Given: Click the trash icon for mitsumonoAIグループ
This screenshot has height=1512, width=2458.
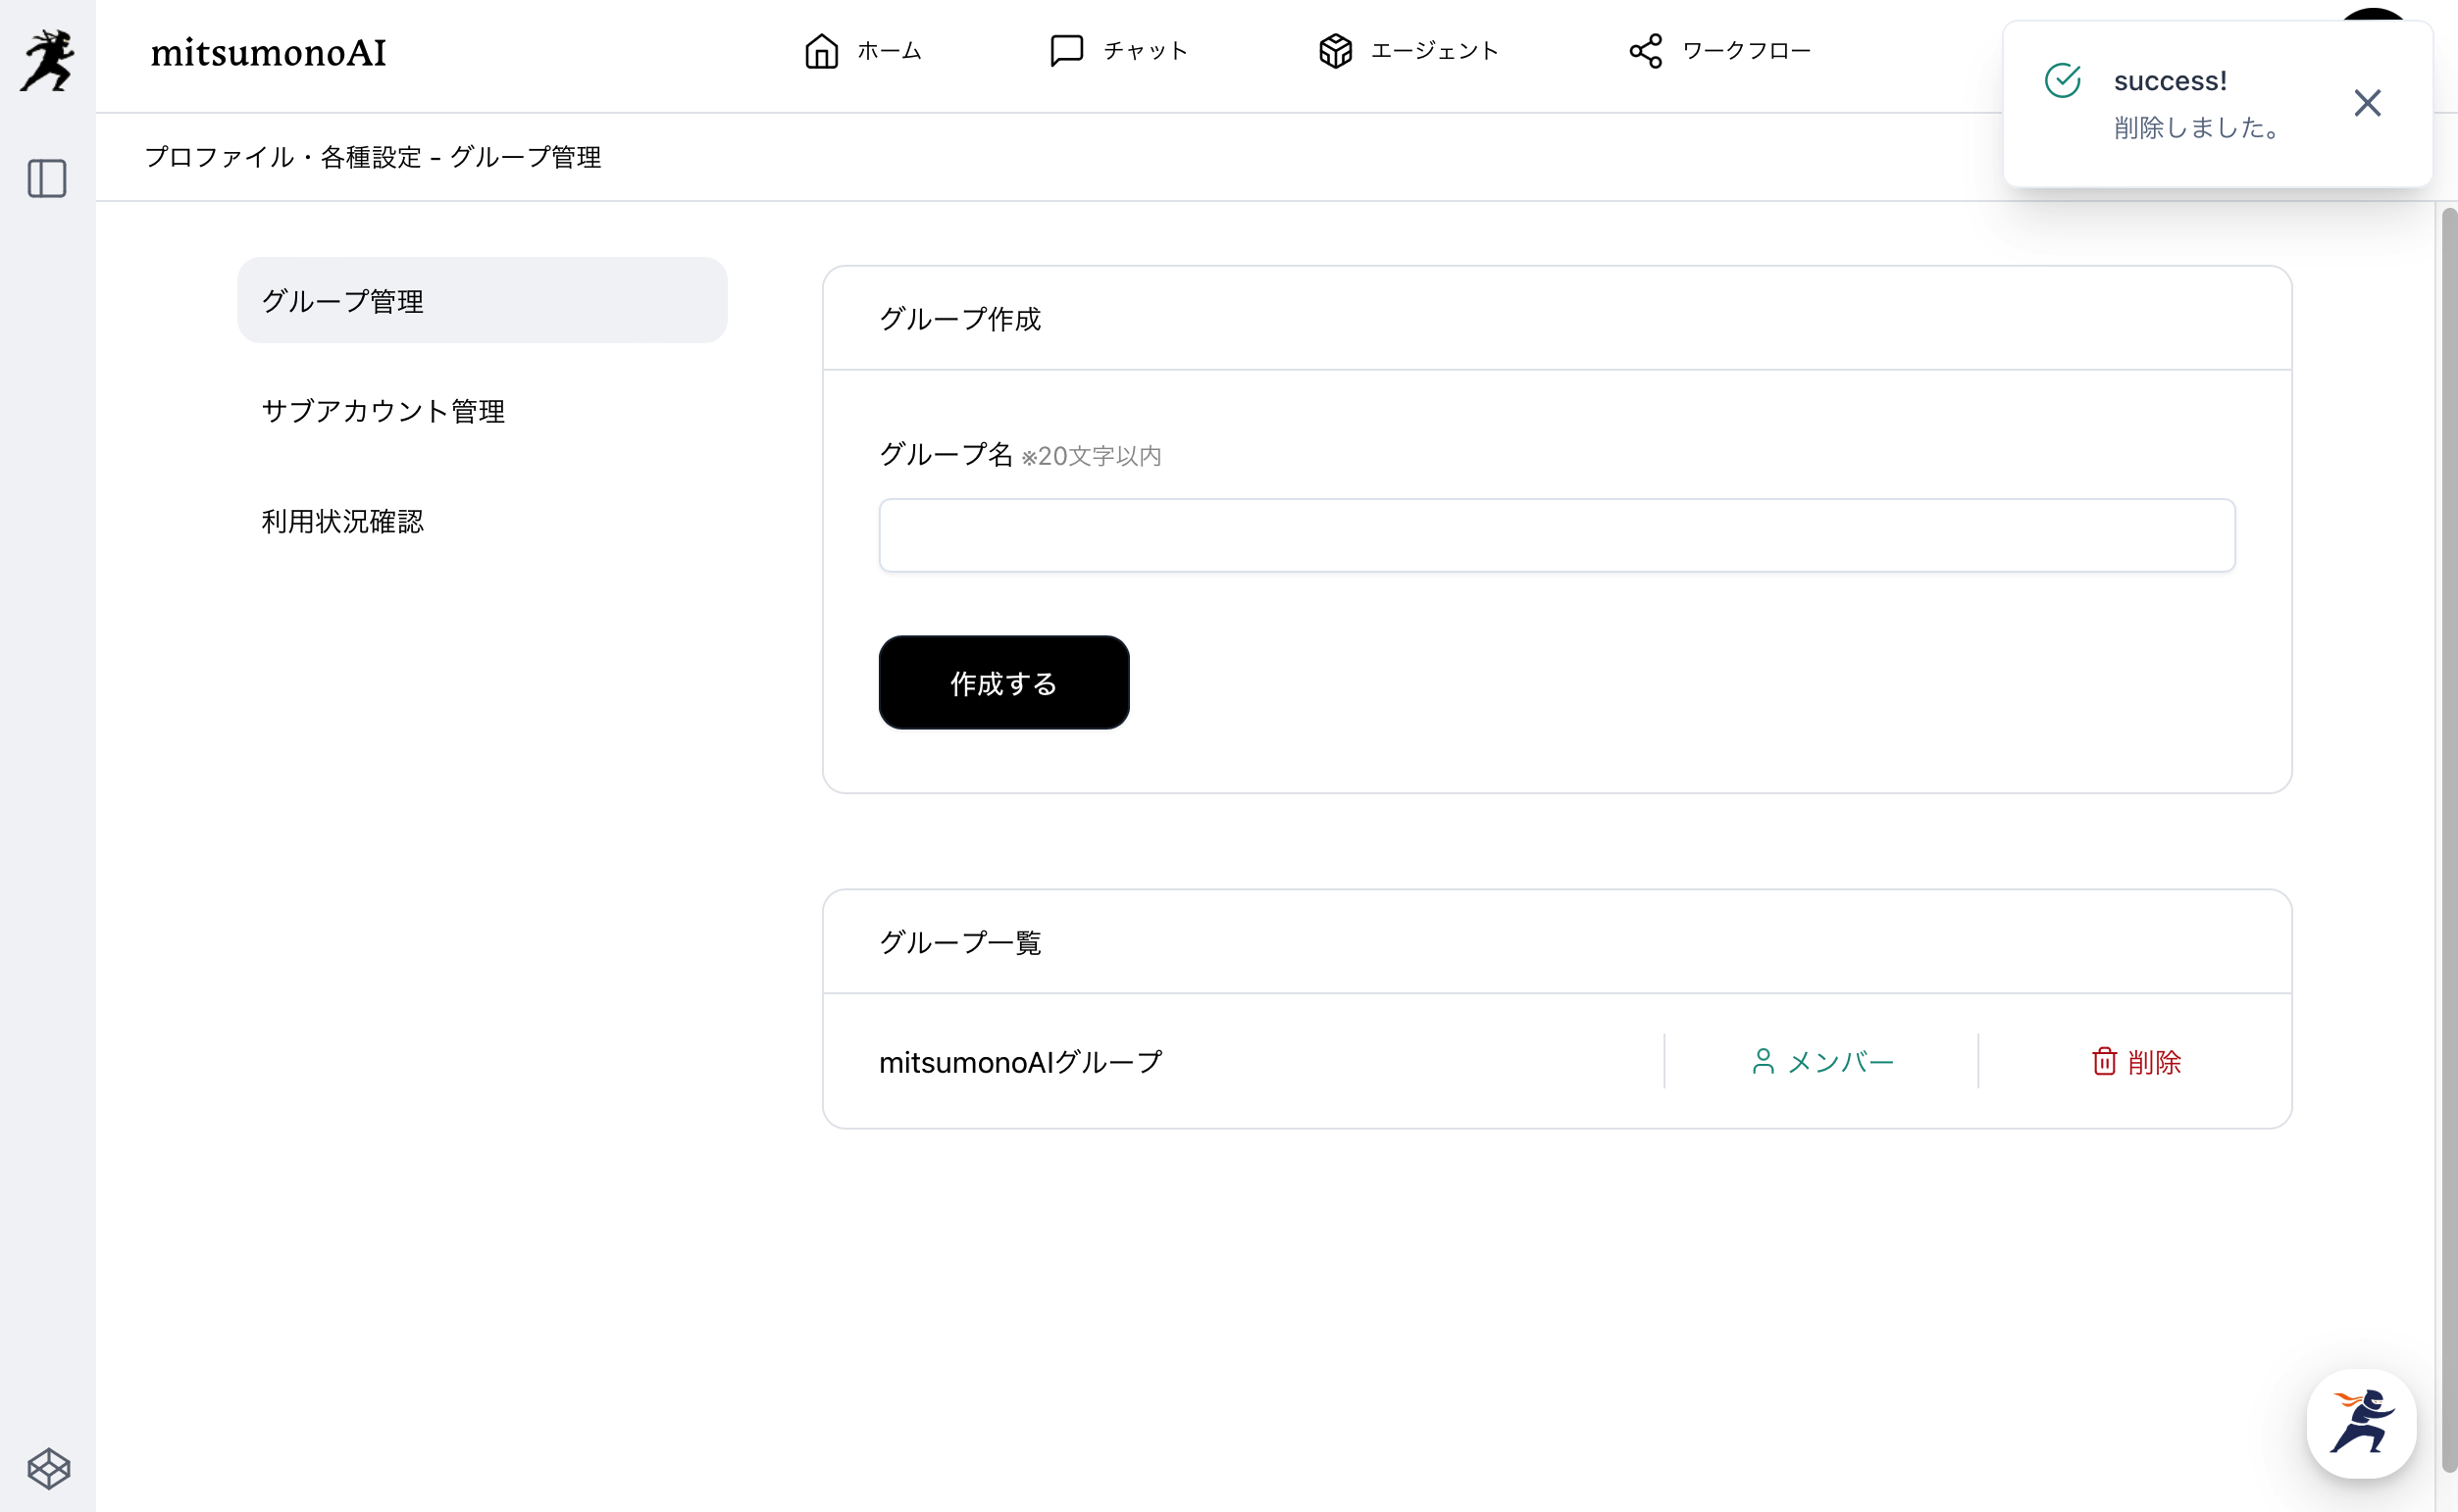Looking at the screenshot, I should [2104, 1061].
